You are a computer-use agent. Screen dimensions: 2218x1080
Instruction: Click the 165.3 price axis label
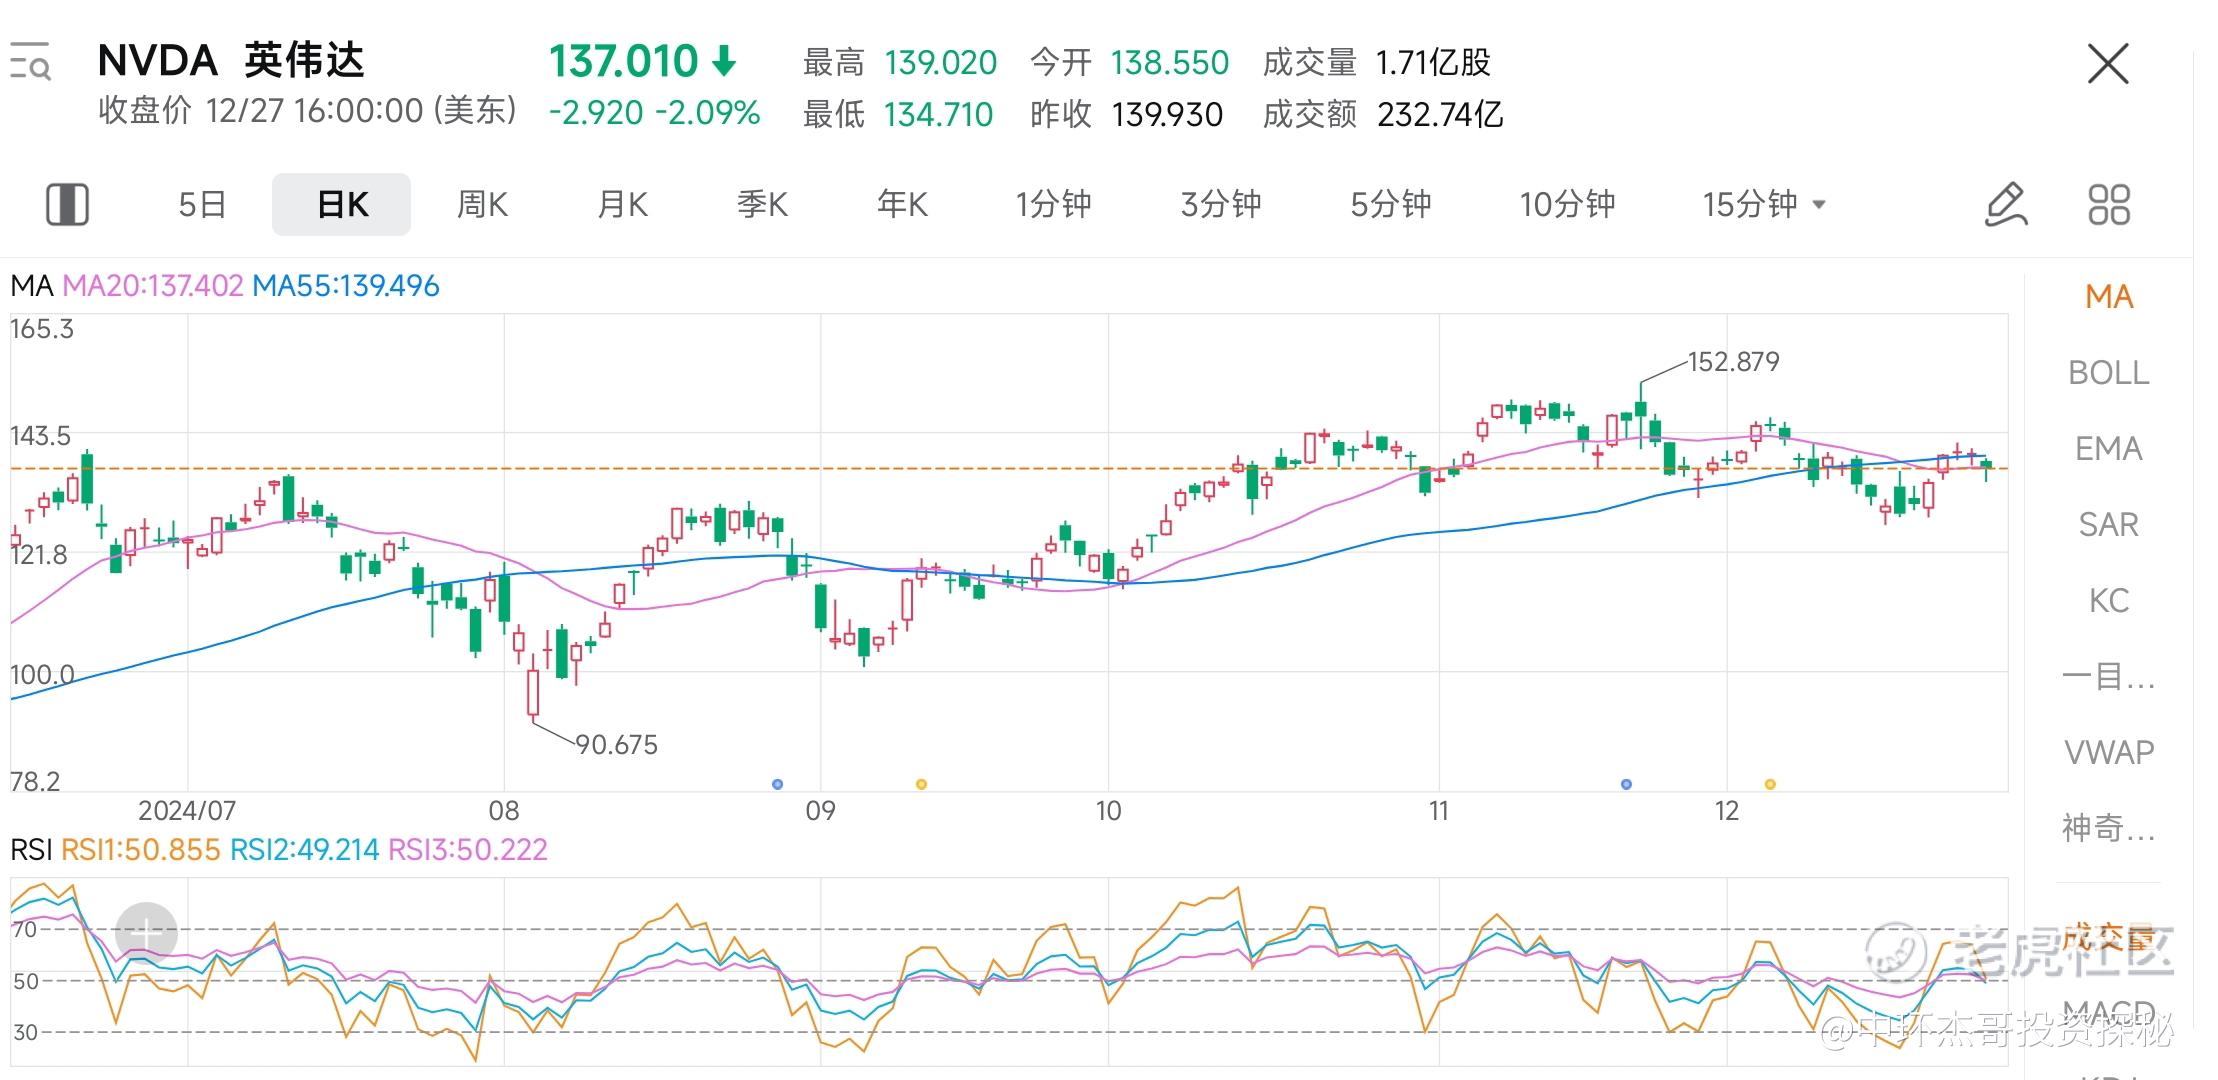(x=42, y=330)
